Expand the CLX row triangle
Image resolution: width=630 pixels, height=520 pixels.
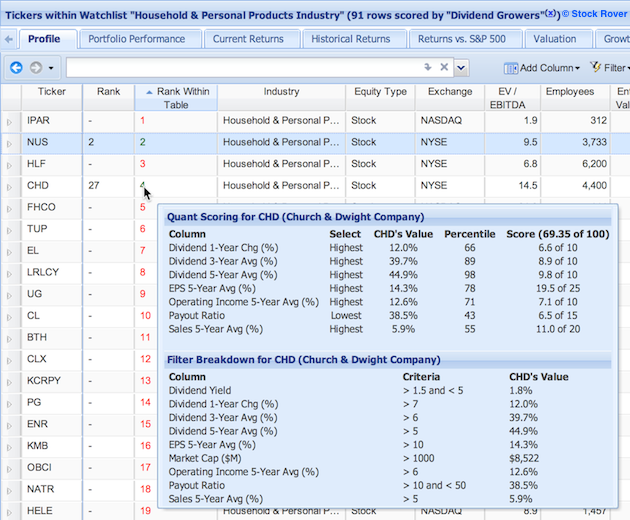click(x=9, y=360)
